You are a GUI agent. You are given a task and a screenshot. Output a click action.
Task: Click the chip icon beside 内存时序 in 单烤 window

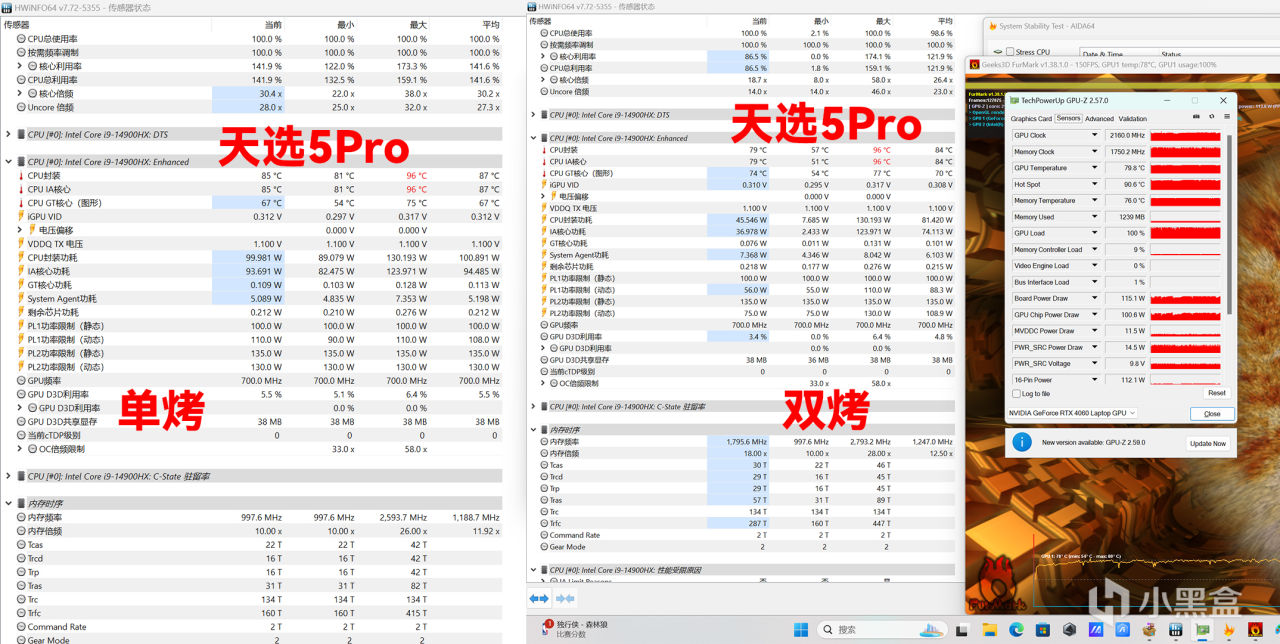click(21, 504)
